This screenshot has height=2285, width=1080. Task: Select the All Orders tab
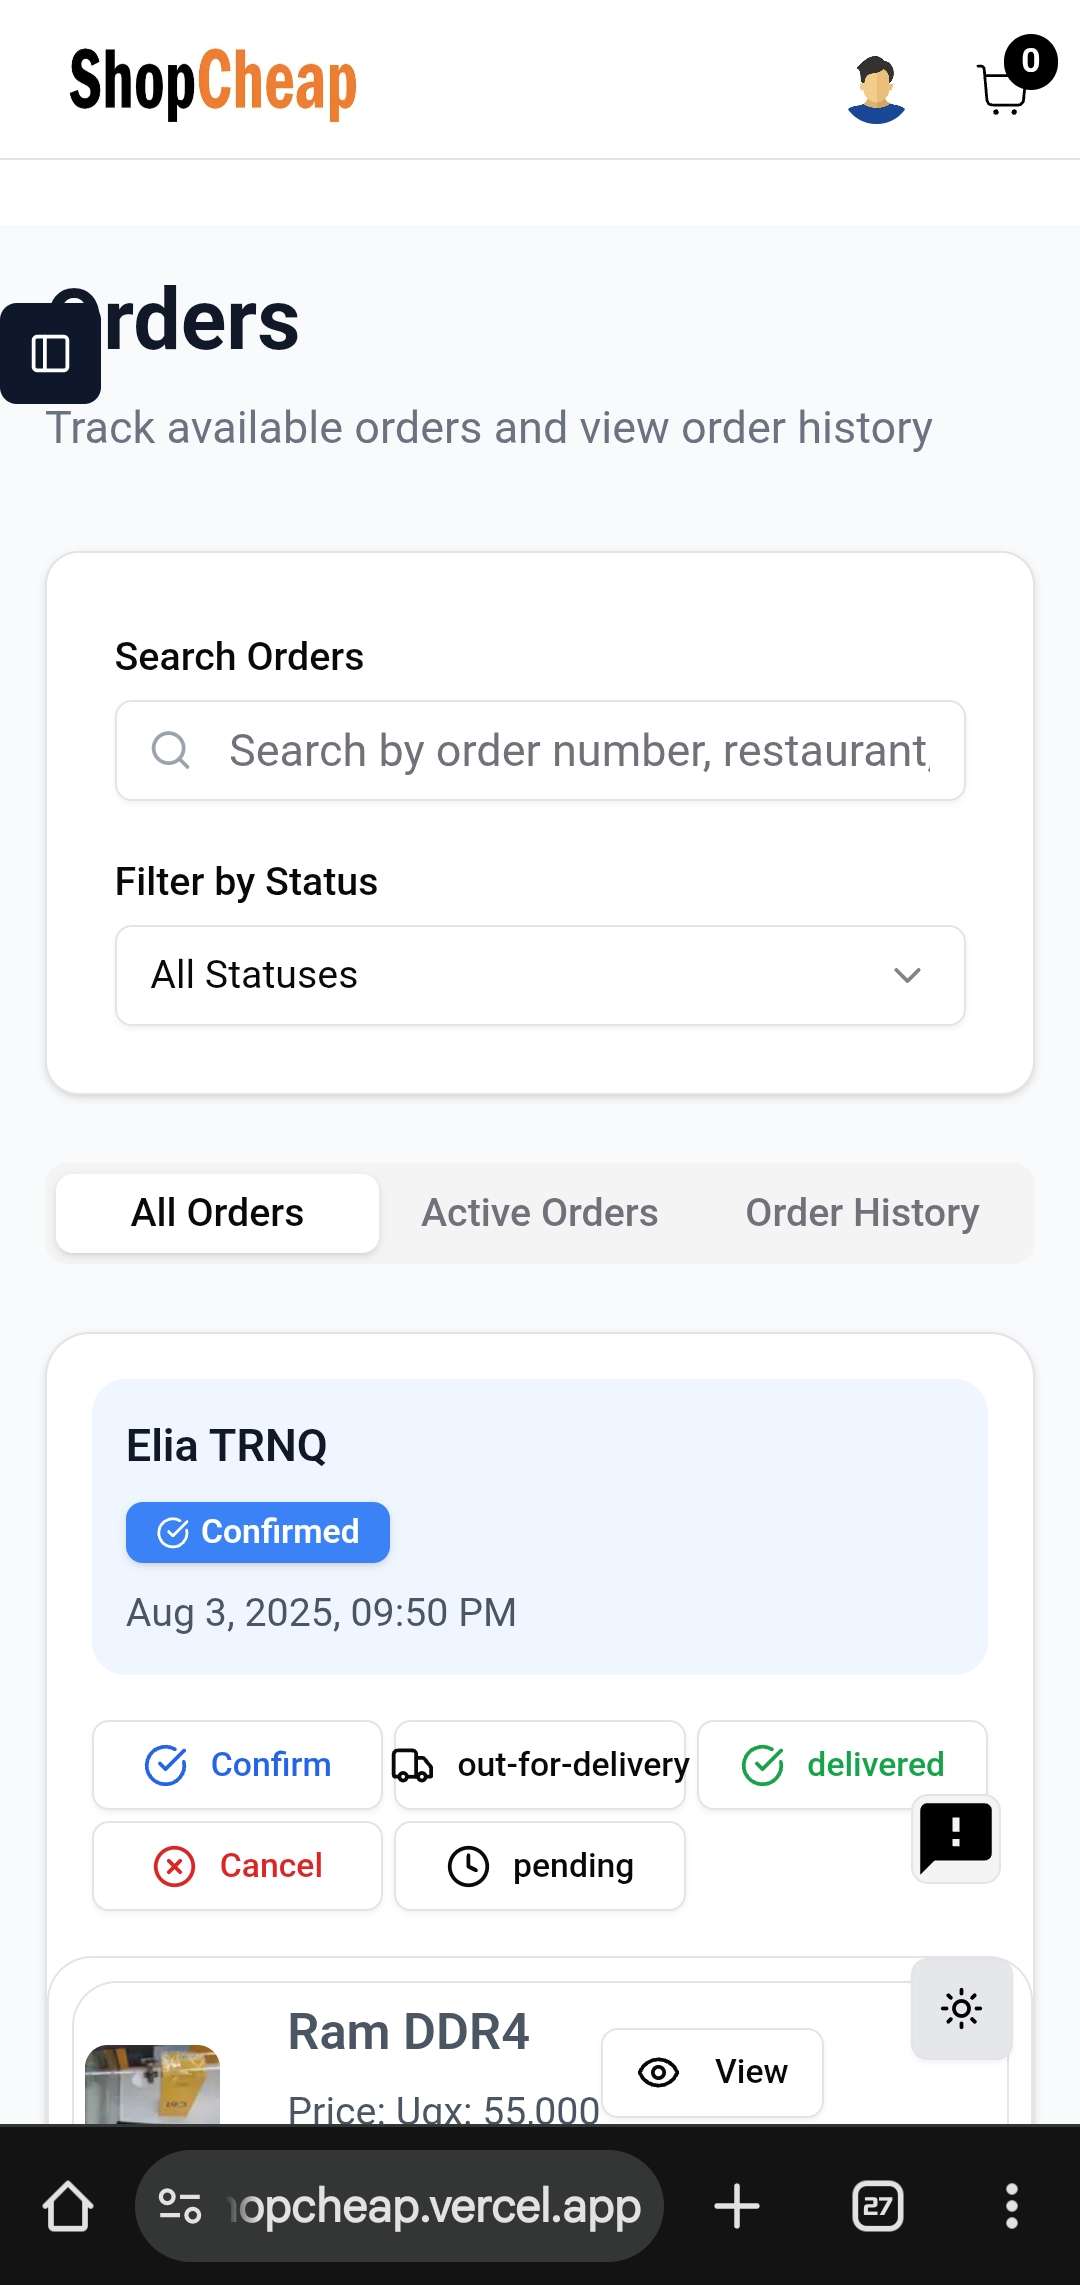click(x=217, y=1213)
